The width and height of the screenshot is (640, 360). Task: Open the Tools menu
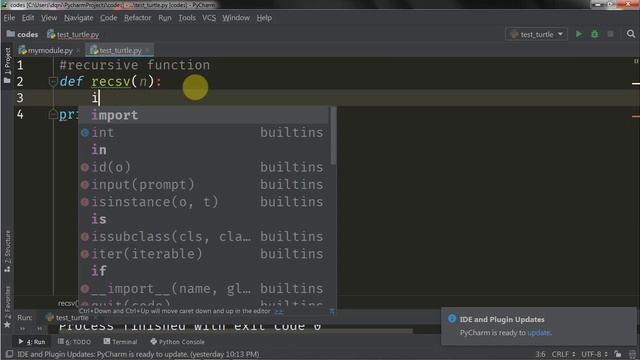point(187,18)
